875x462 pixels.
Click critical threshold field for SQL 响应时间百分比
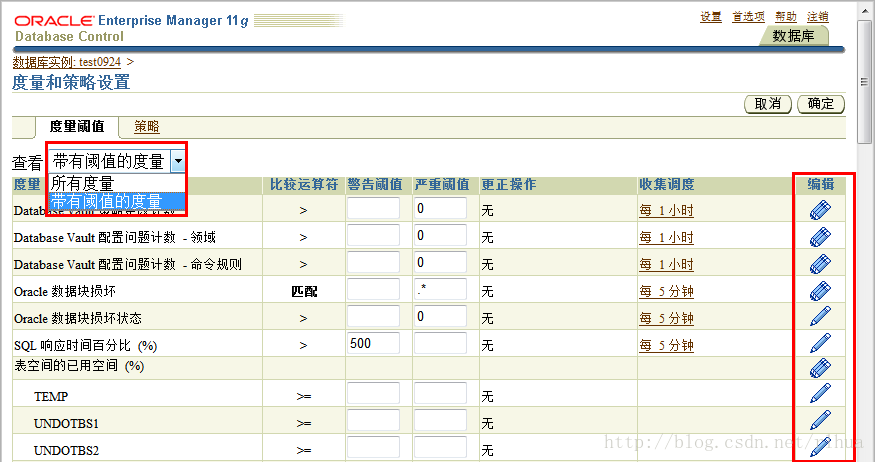[x=440, y=343]
